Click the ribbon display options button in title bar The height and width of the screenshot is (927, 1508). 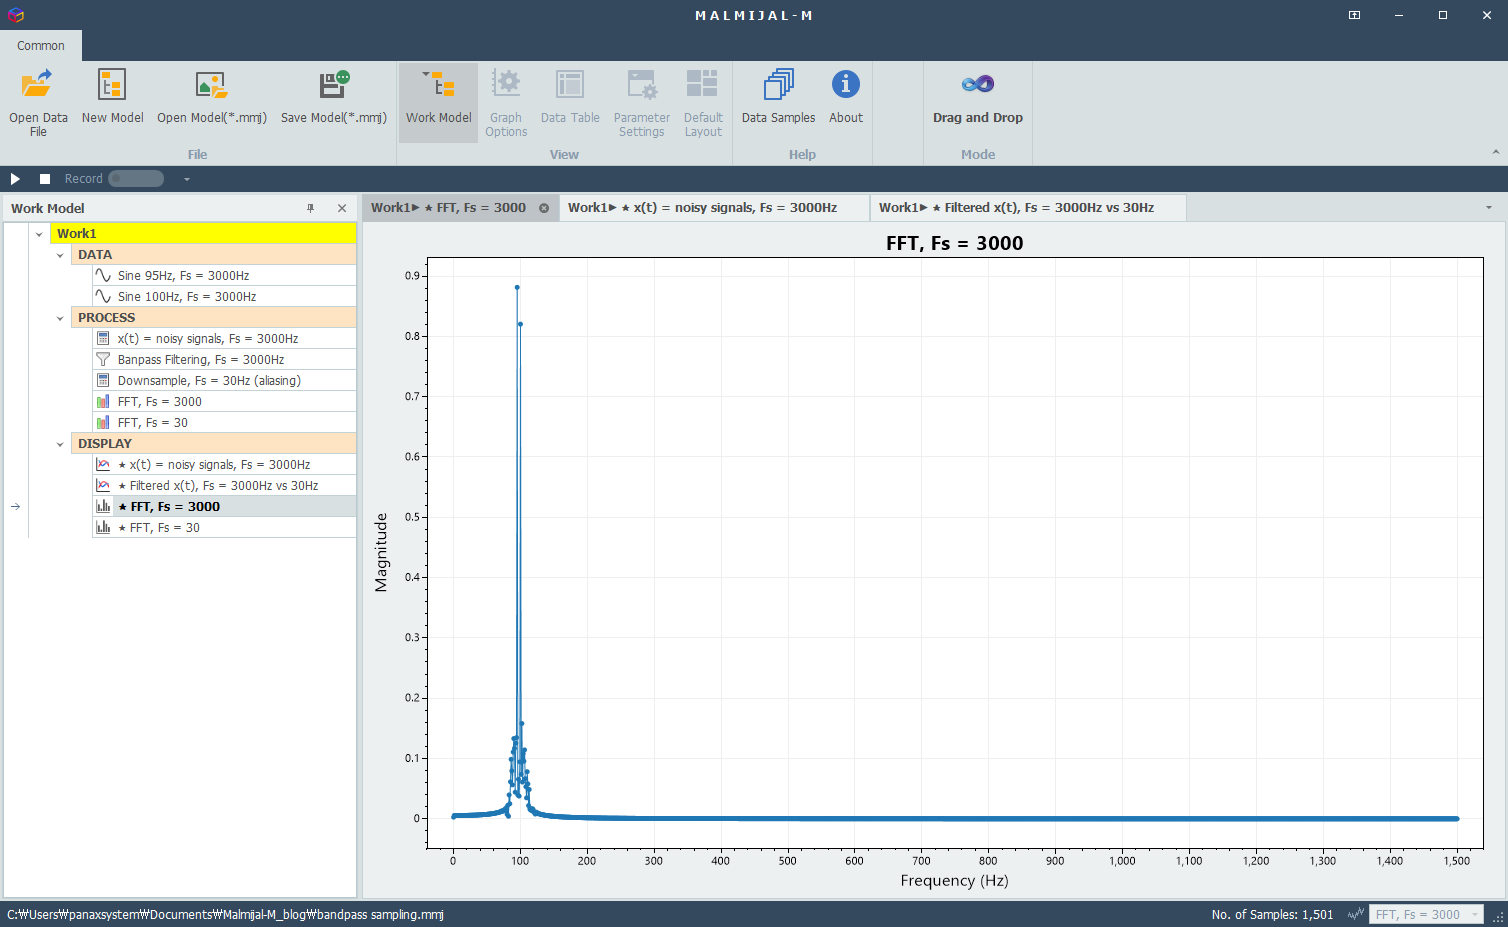(x=1354, y=15)
